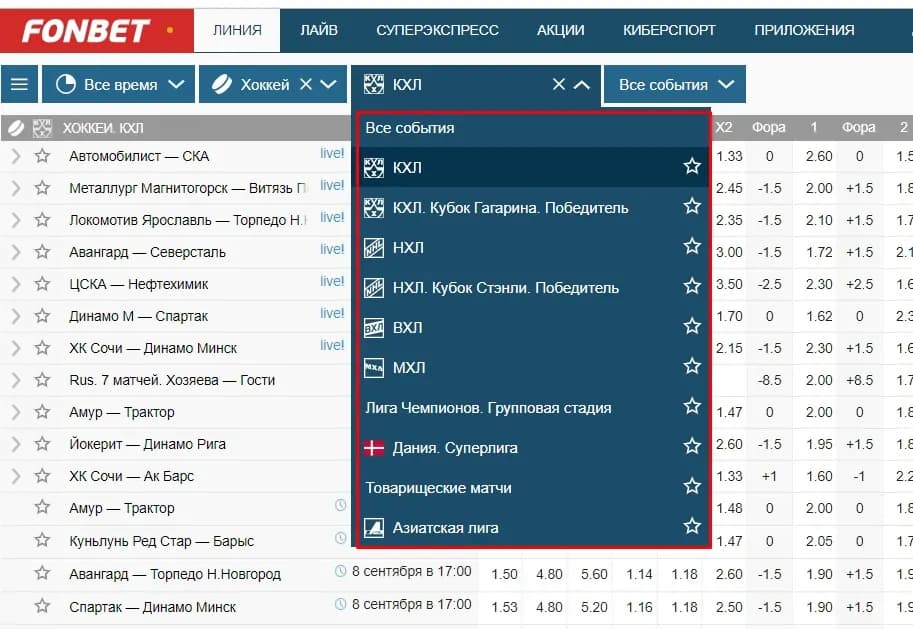Favorite the Динамо М — Спартак match

(42, 316)
